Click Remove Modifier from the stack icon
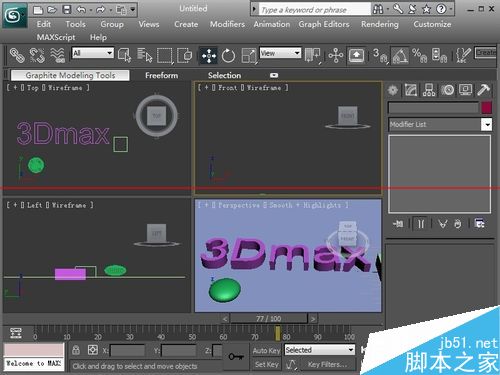This screenshot has width=500, height=375. click(458, 224)
